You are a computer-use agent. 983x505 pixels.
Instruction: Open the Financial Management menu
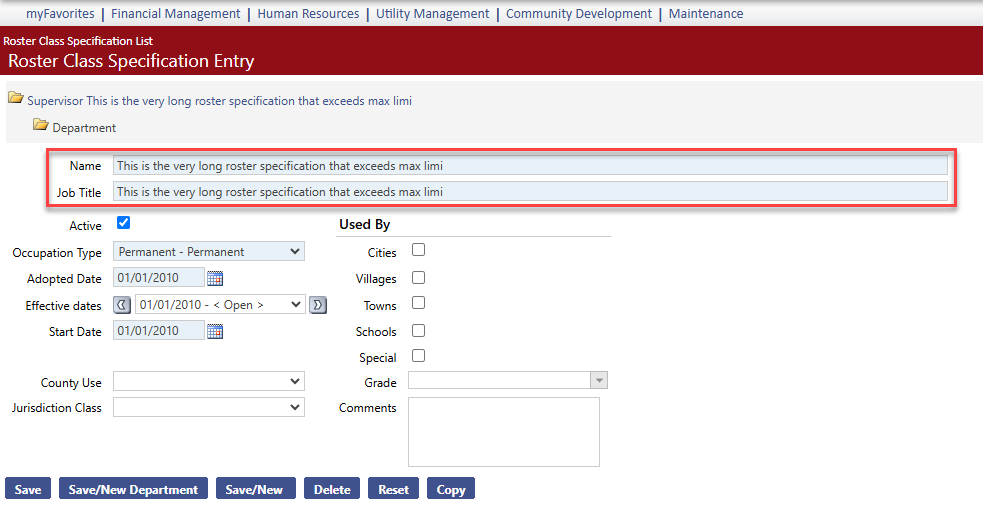176,14
